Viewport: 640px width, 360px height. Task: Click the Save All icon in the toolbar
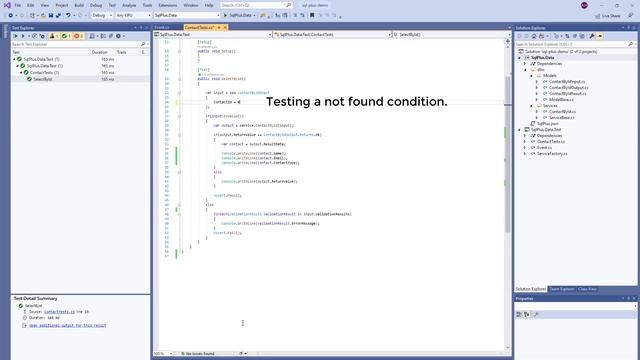[x=58, y=15]
